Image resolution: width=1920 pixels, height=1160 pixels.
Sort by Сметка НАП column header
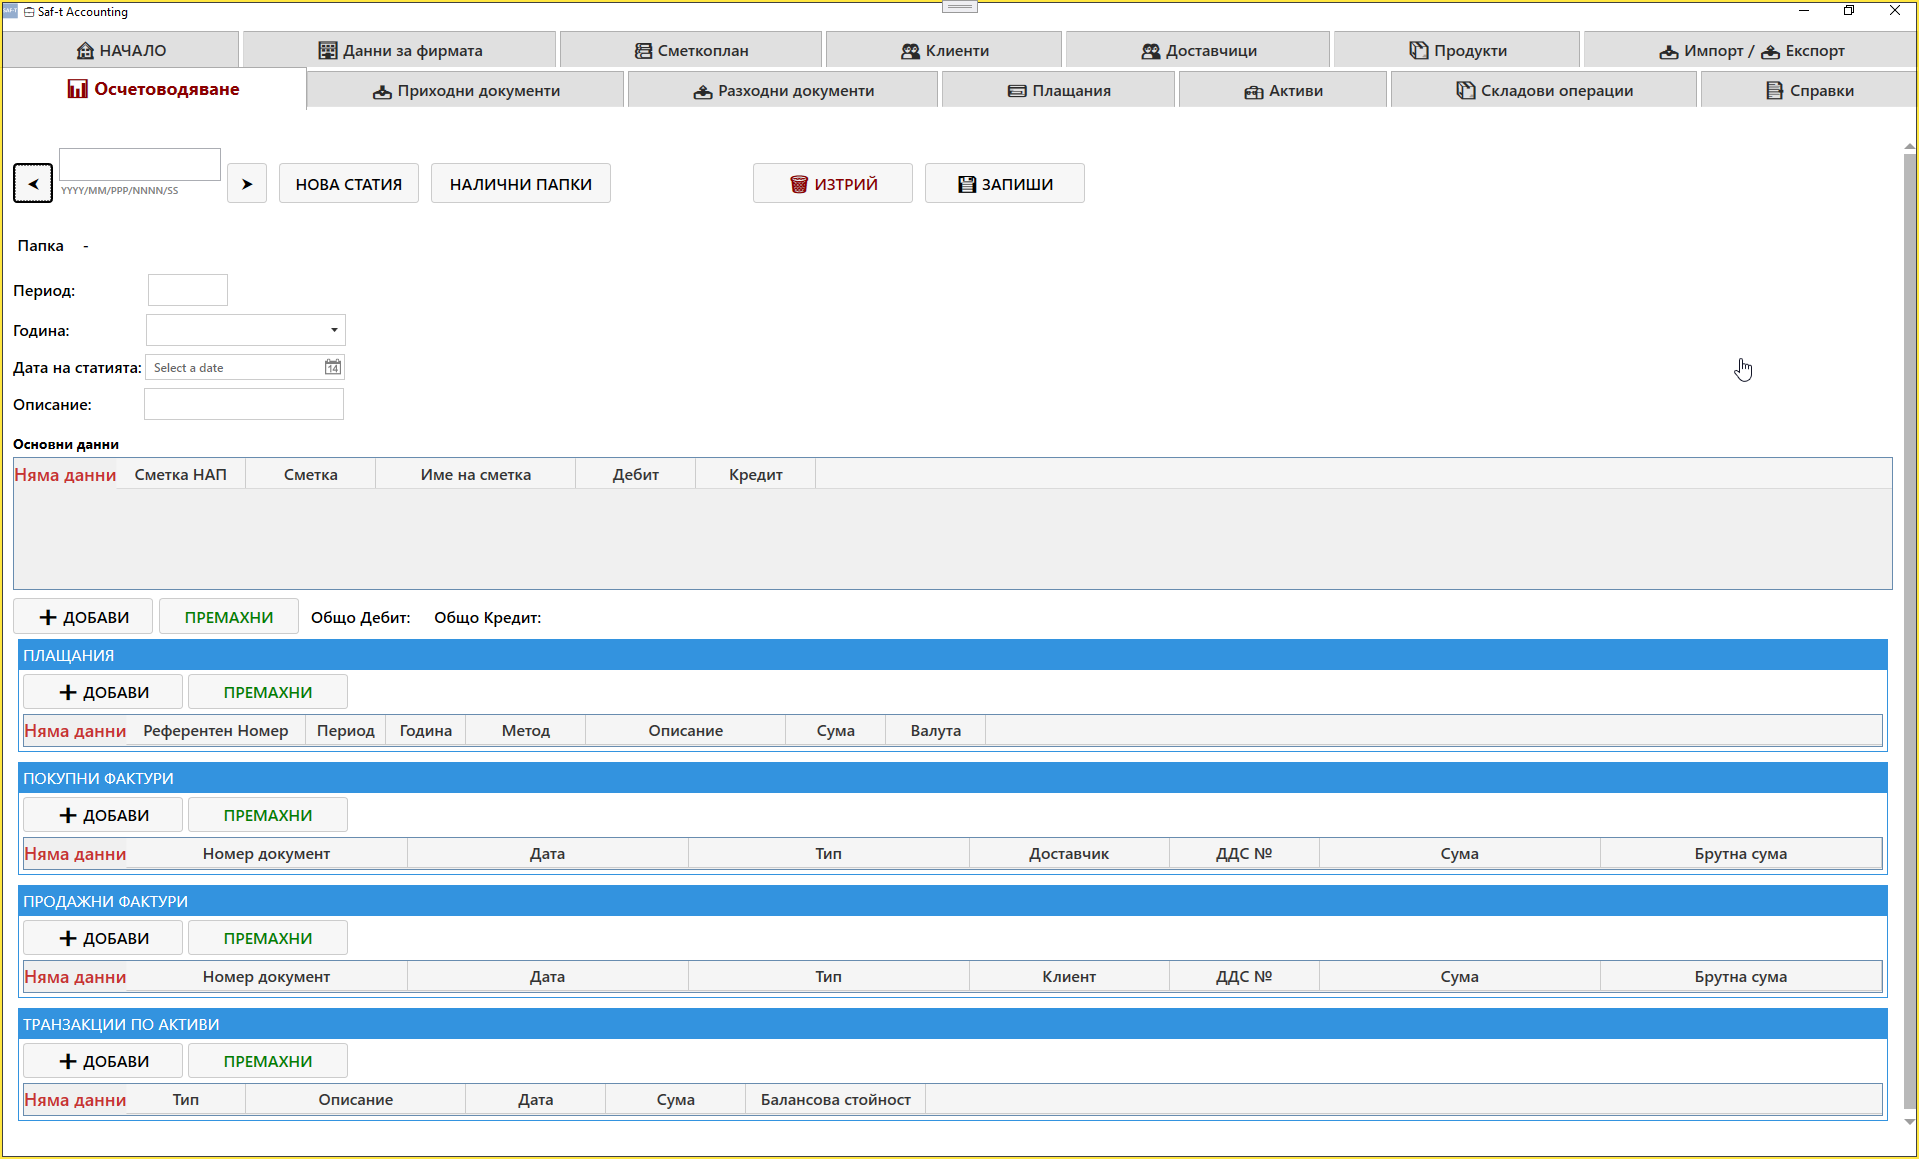[181, 474]
